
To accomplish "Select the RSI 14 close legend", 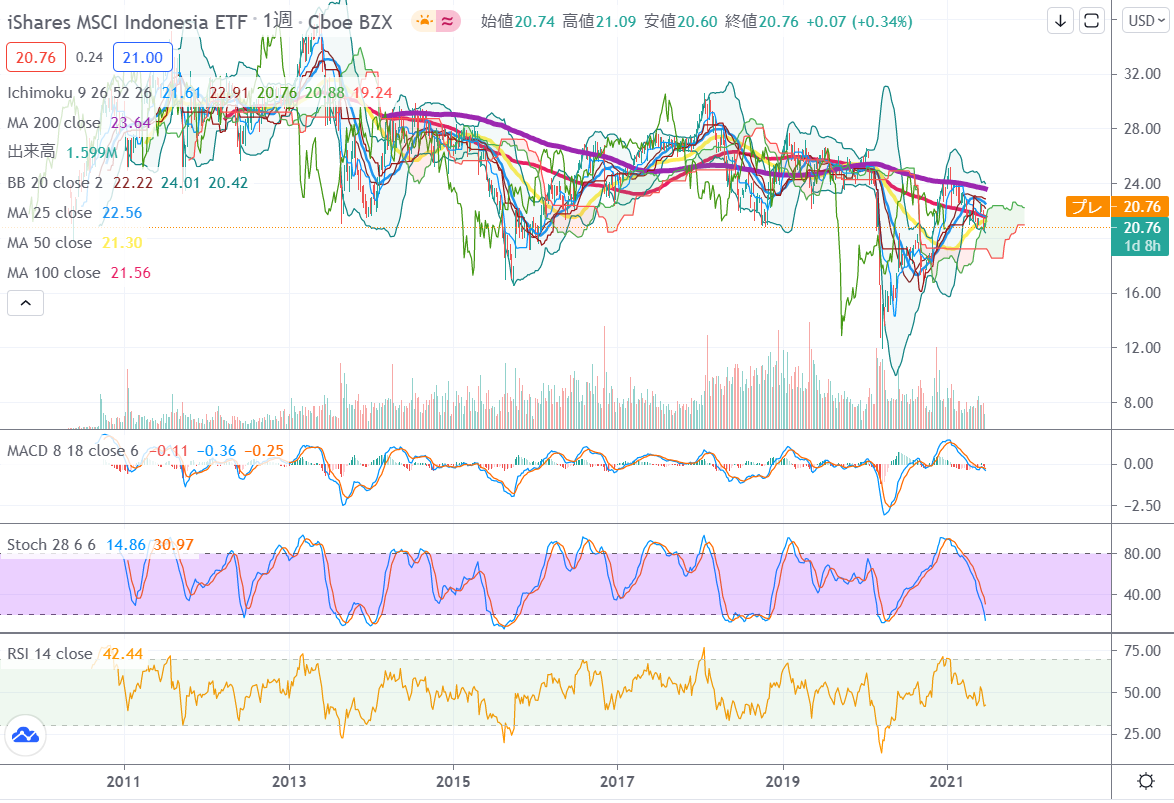I will point(49,654).
